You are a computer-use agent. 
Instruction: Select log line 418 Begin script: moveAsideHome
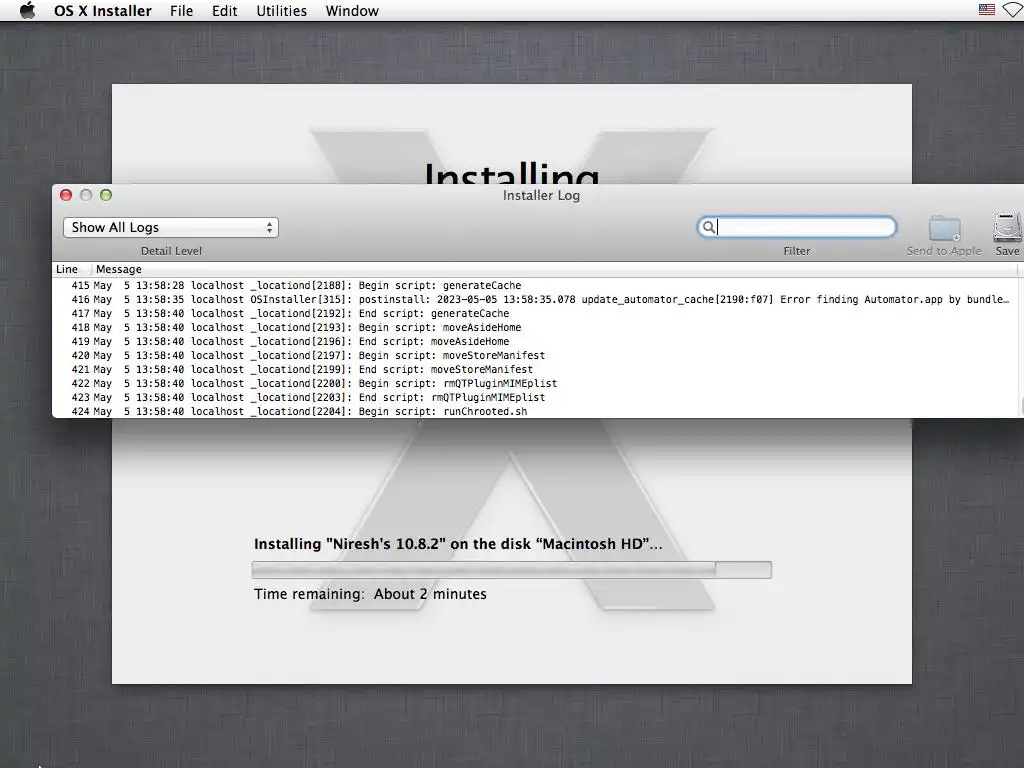pos(536,327)
